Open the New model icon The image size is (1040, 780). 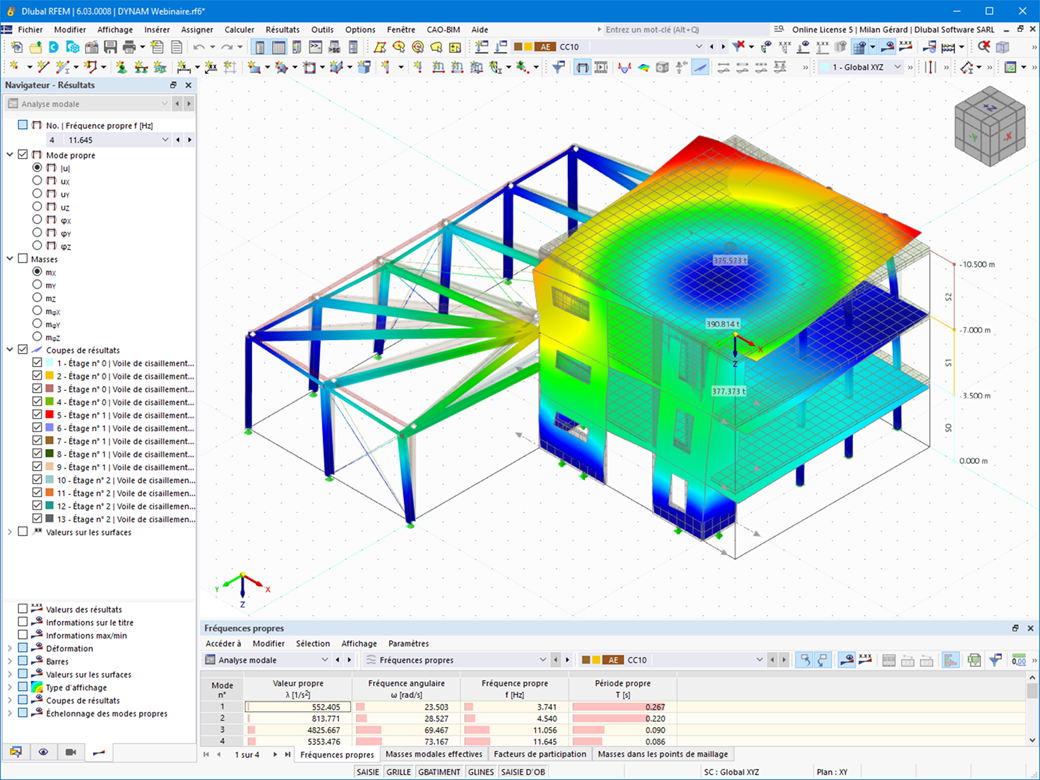[15, 46]
